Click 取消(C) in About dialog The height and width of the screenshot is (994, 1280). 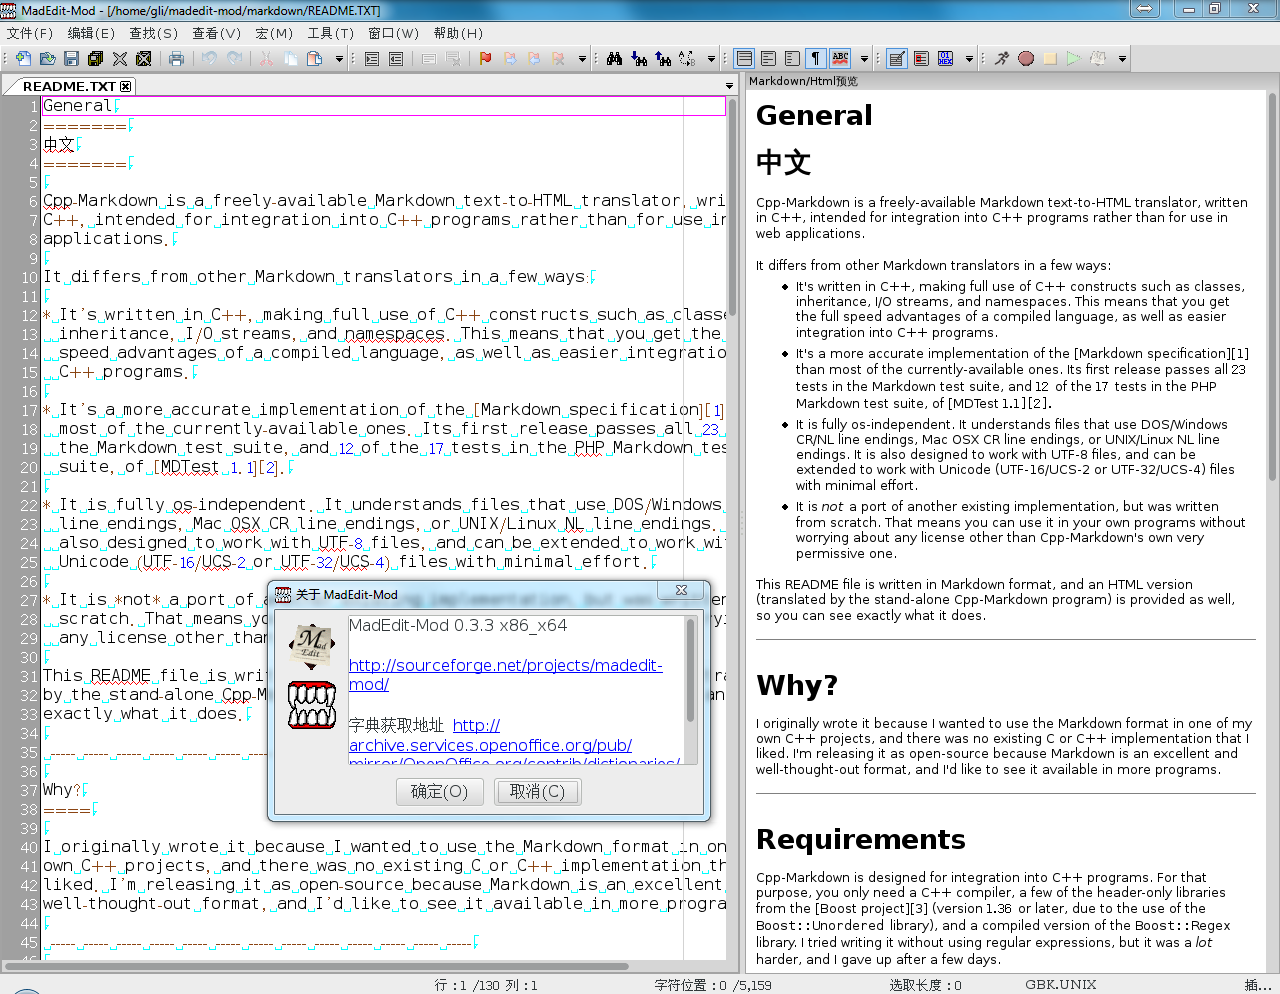coord(537,792)
